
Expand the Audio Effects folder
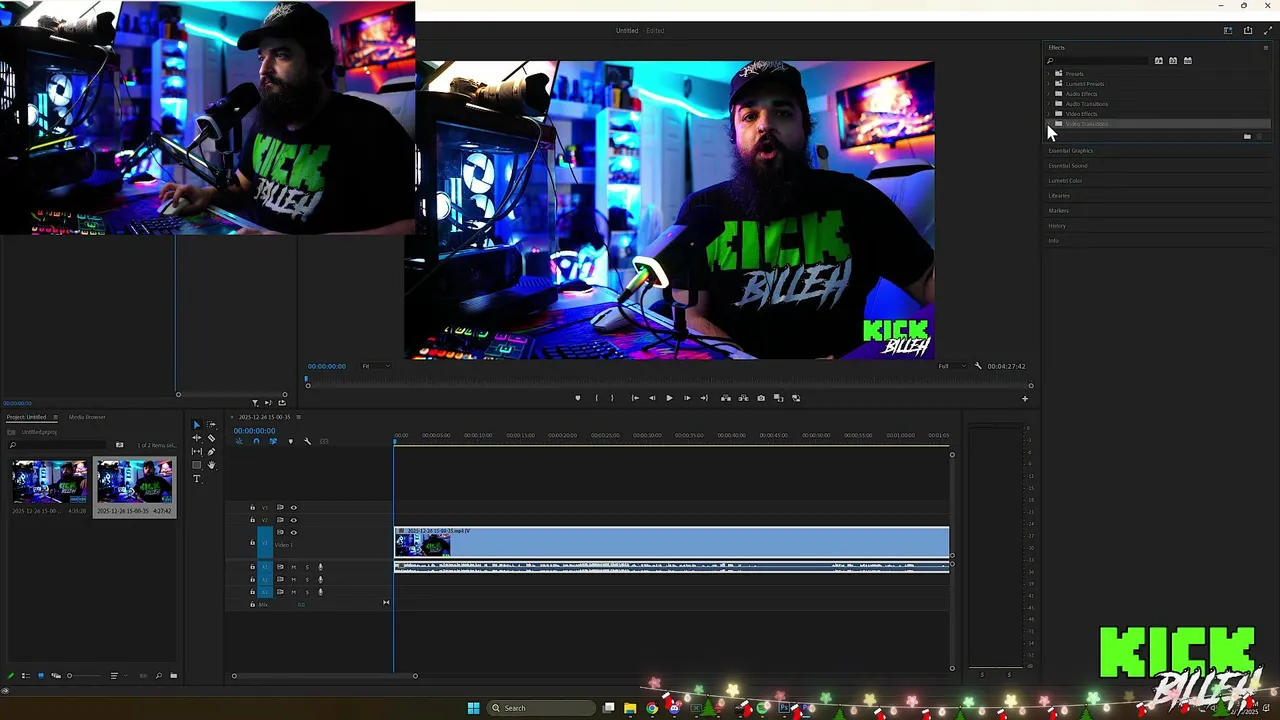pos(1048,94)
